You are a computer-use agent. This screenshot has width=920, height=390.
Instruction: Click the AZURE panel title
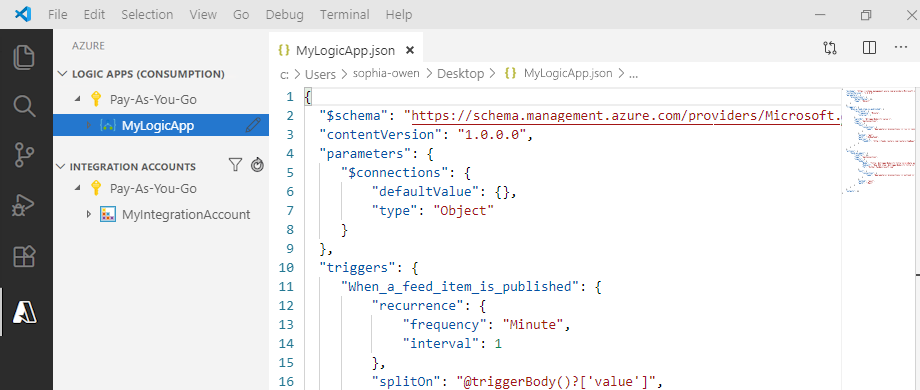pos(88,46)
